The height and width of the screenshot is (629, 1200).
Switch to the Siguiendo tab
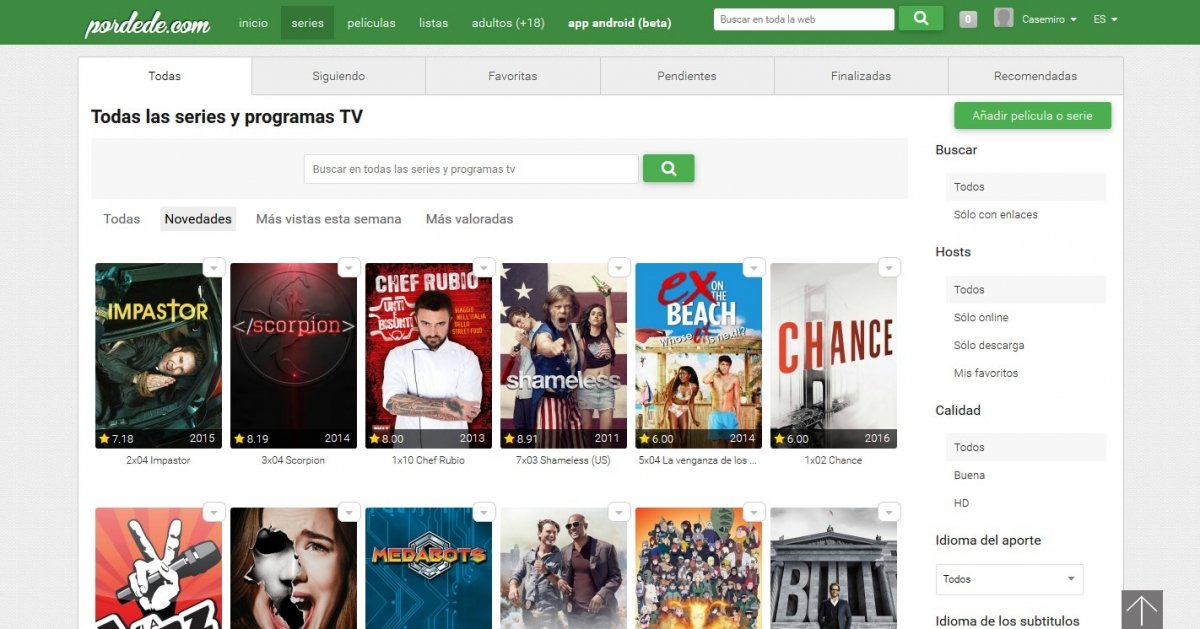tap(339, 76)
